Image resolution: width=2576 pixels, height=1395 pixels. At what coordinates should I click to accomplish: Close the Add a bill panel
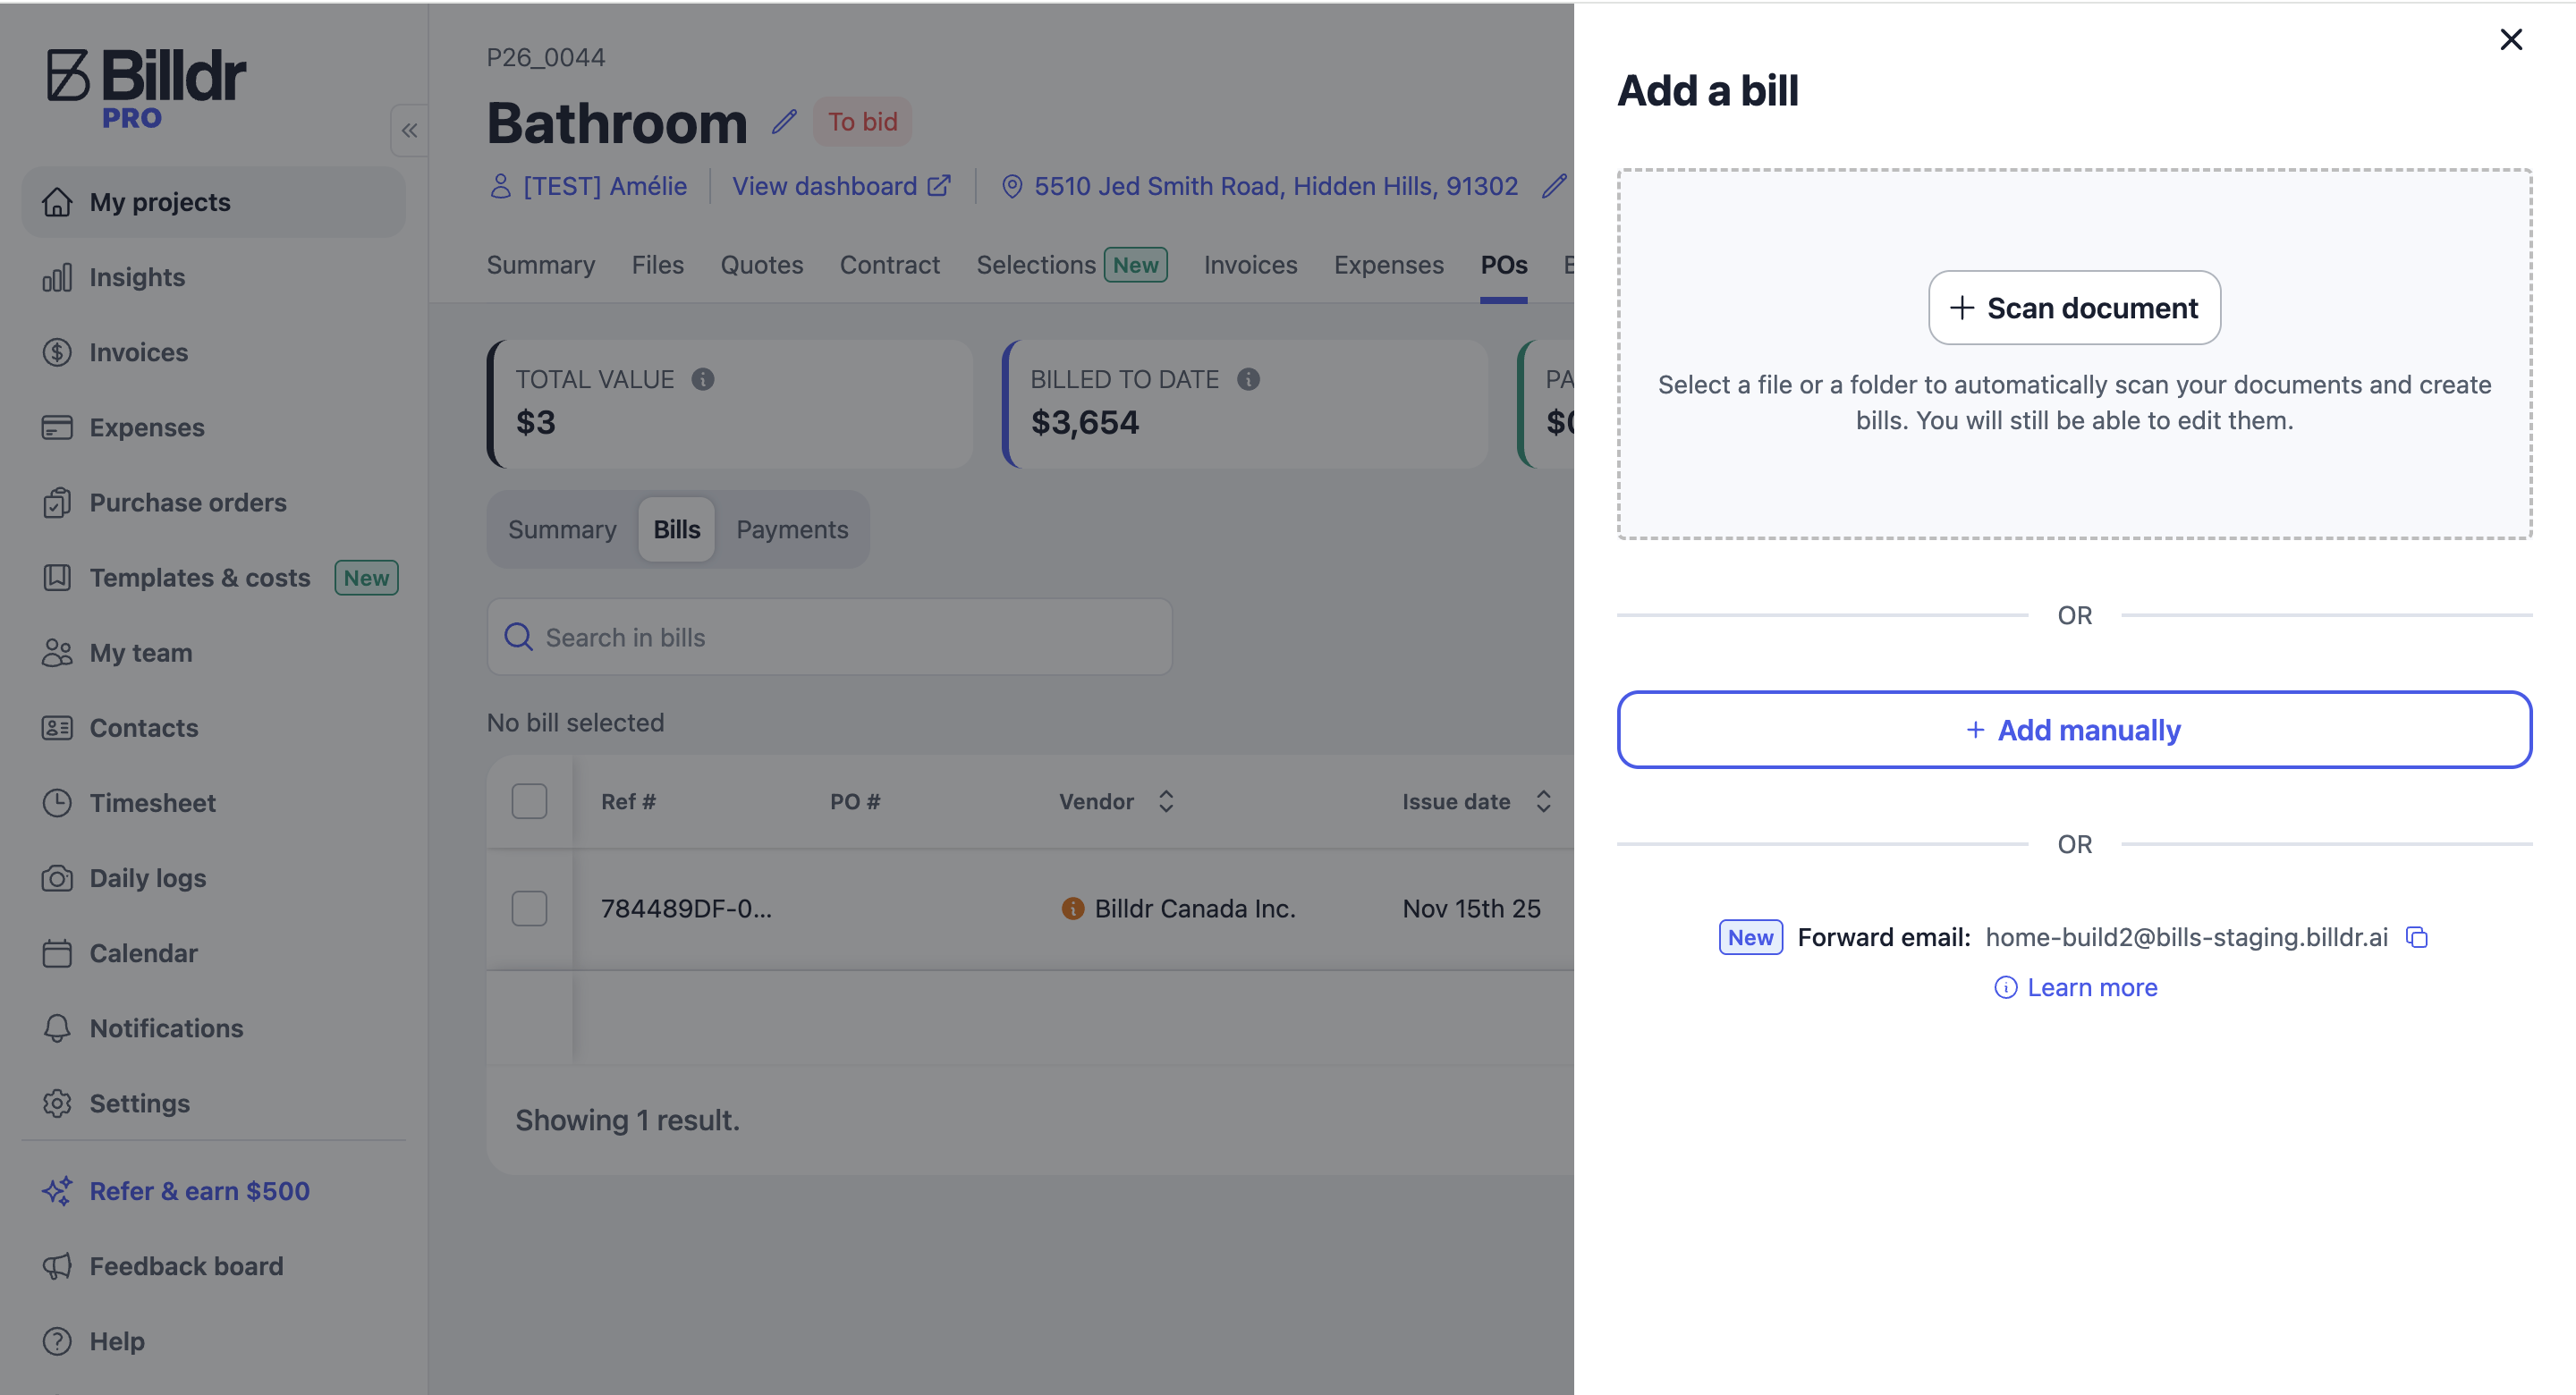tap(2511, 39)
